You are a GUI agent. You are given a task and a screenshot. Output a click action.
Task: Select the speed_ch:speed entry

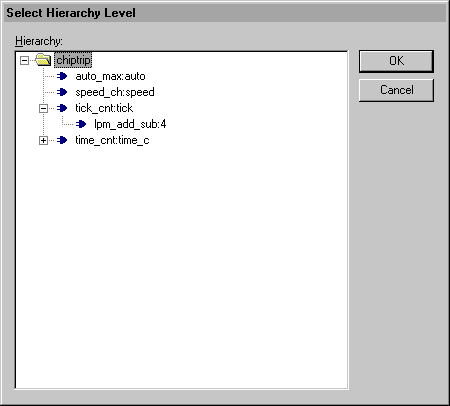(115, 92)
